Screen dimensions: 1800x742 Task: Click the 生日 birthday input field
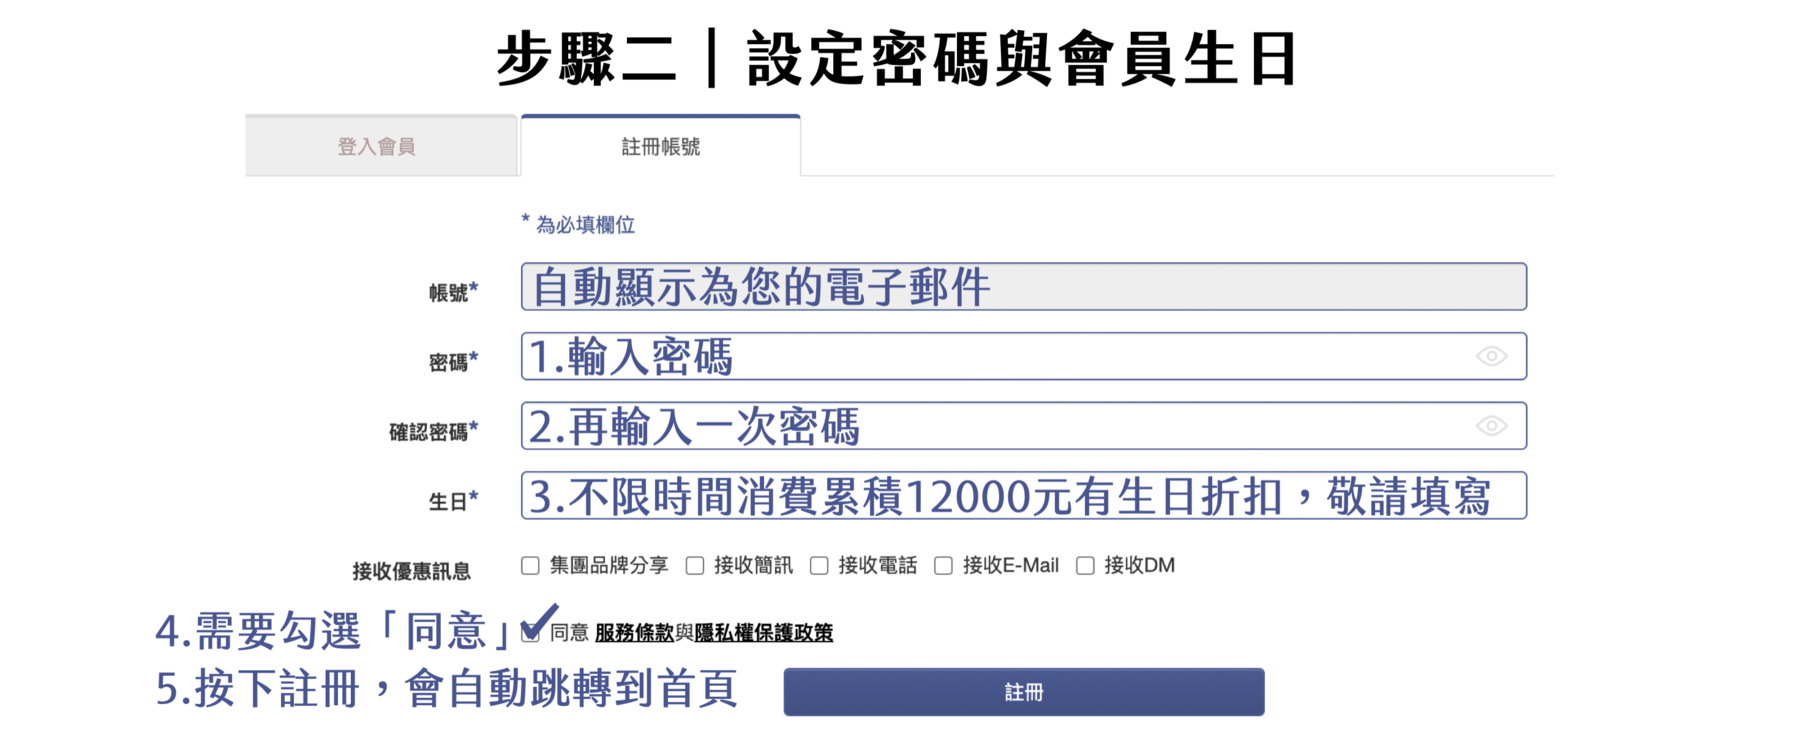coord(1024,496)
